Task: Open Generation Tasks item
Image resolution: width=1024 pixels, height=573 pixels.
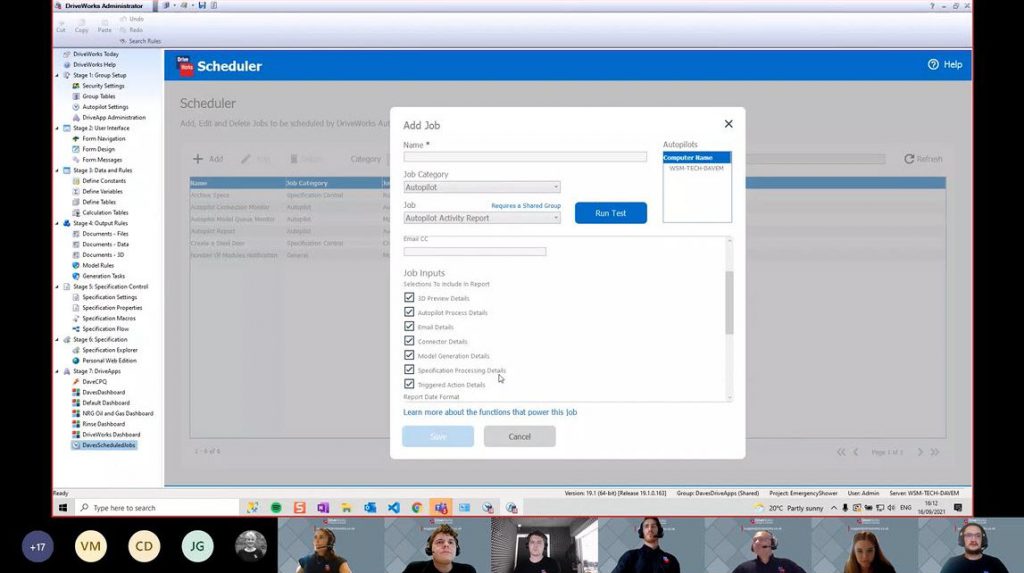Action: [x=103, y=276]
